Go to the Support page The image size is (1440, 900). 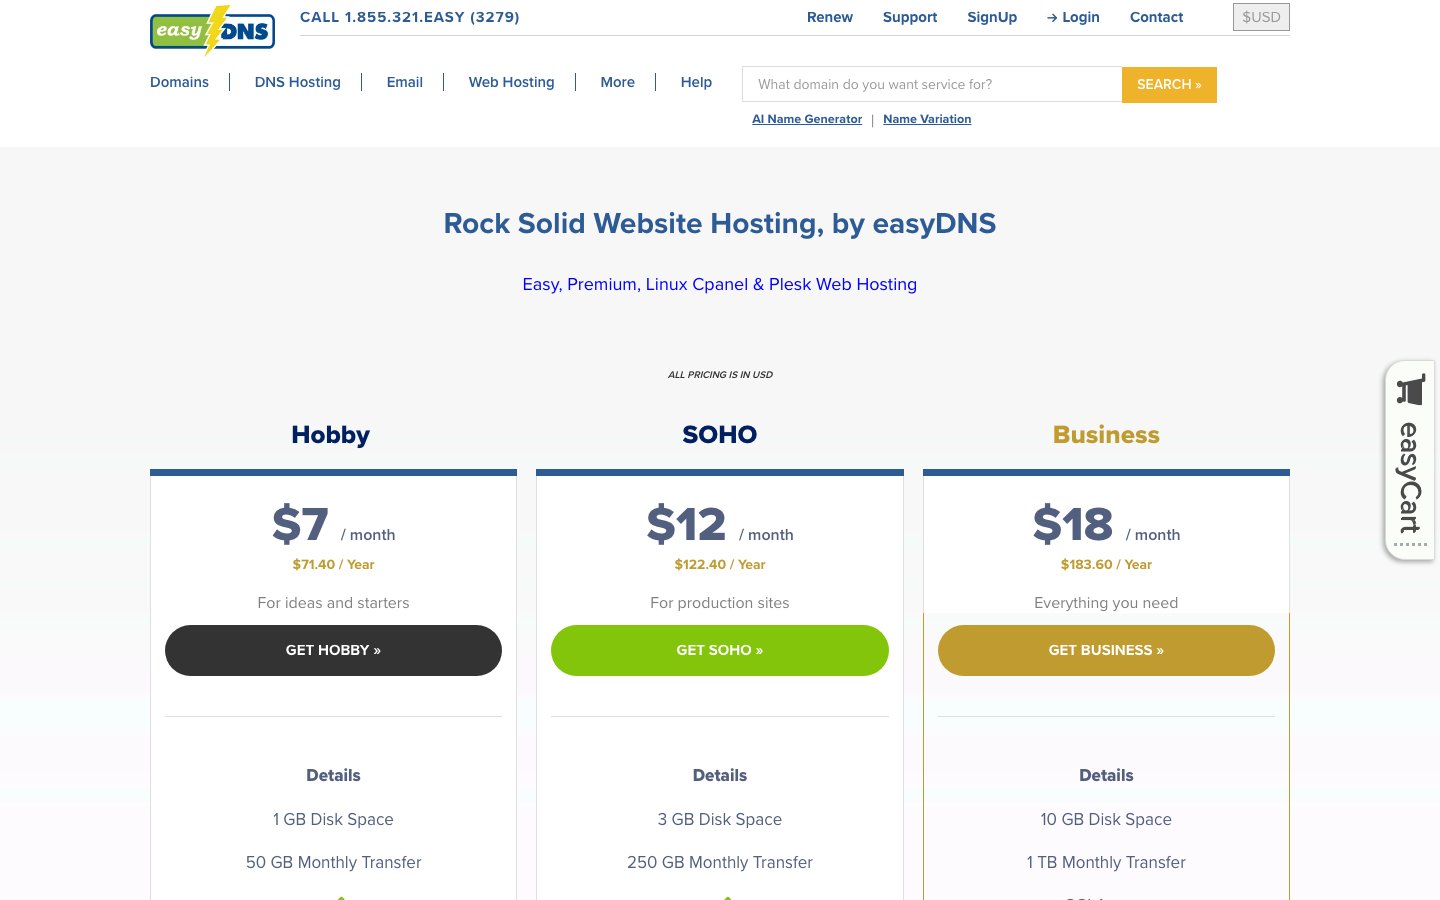910,17
